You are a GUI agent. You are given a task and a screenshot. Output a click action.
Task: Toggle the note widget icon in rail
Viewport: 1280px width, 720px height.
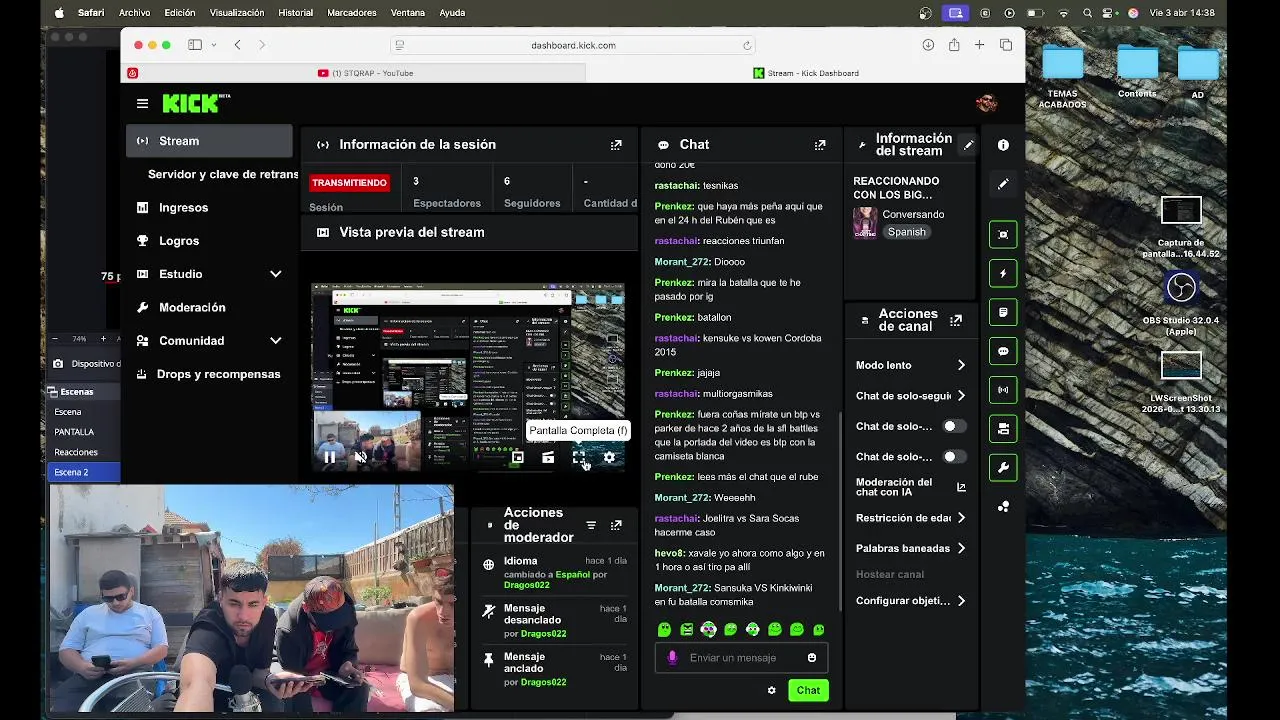tap(1003, 312)
